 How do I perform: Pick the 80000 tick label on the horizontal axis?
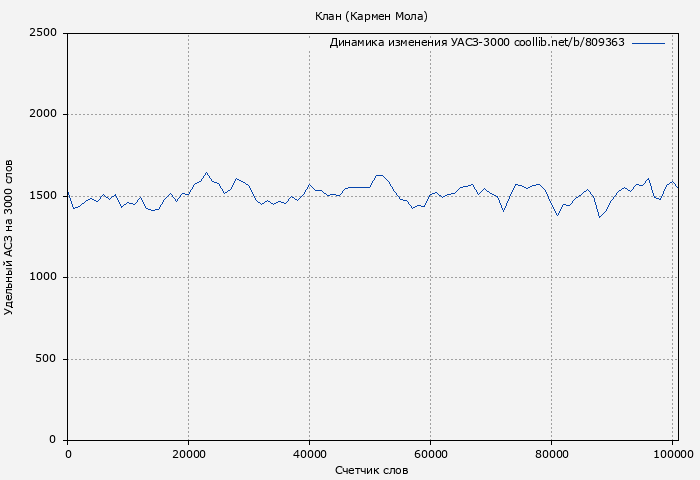(x=551, y=454)
